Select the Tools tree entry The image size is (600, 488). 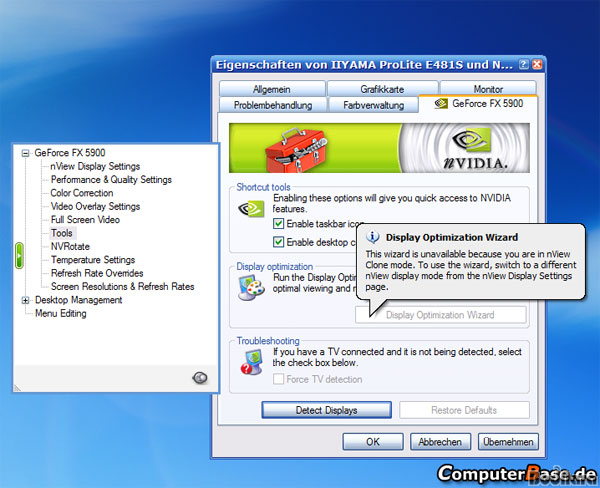coord(62,233)
